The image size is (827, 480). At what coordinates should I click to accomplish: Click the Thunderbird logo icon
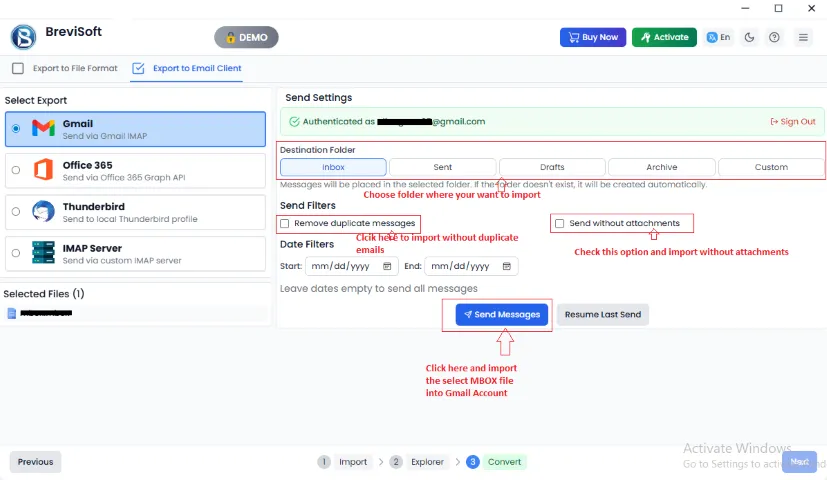(x=43, y=212)
